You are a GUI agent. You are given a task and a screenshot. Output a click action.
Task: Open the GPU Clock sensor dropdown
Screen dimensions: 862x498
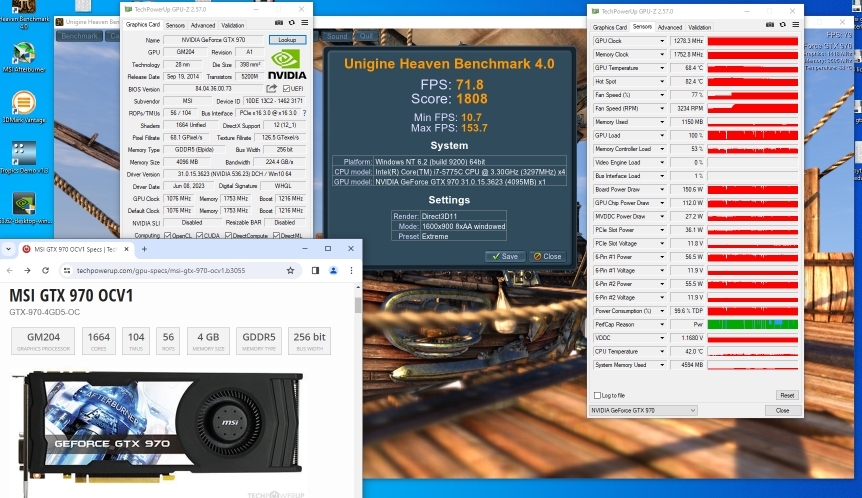662,41
